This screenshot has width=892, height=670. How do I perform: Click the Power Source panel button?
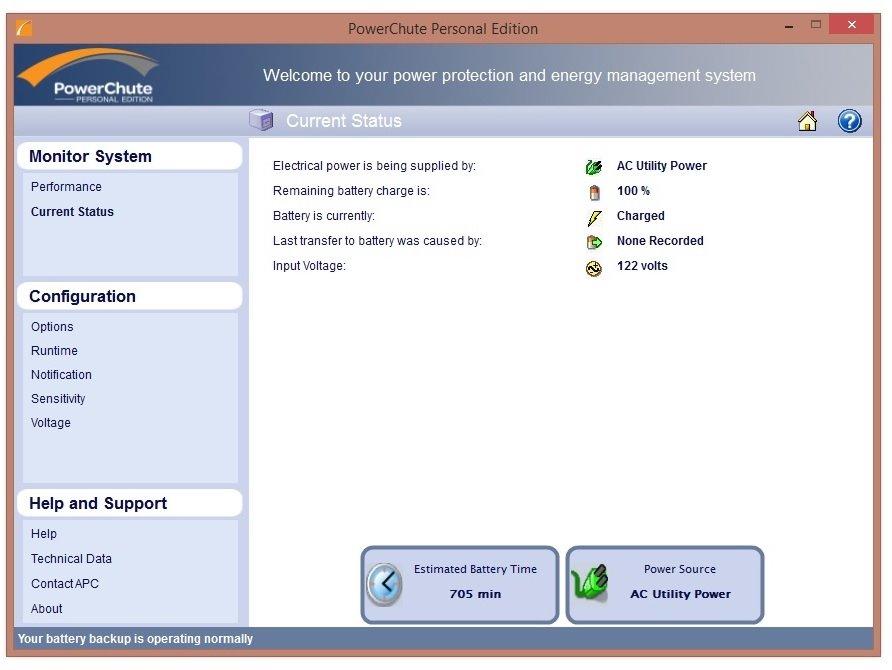point(664,585)
